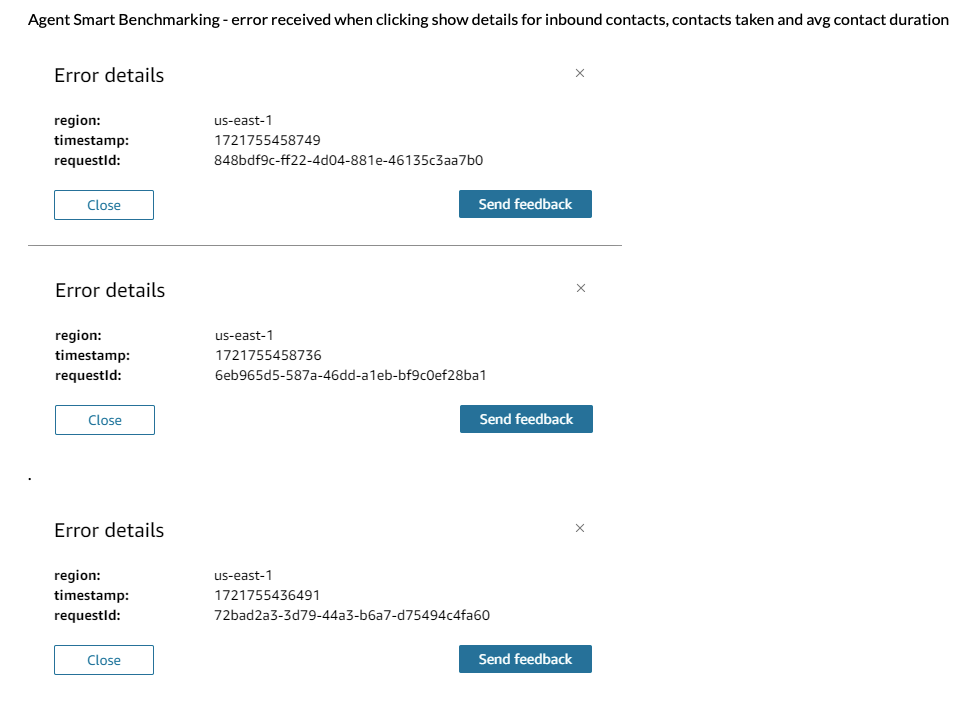Click us-east-1 region value above timestamp 1721755458749

[x=243, y=120]
